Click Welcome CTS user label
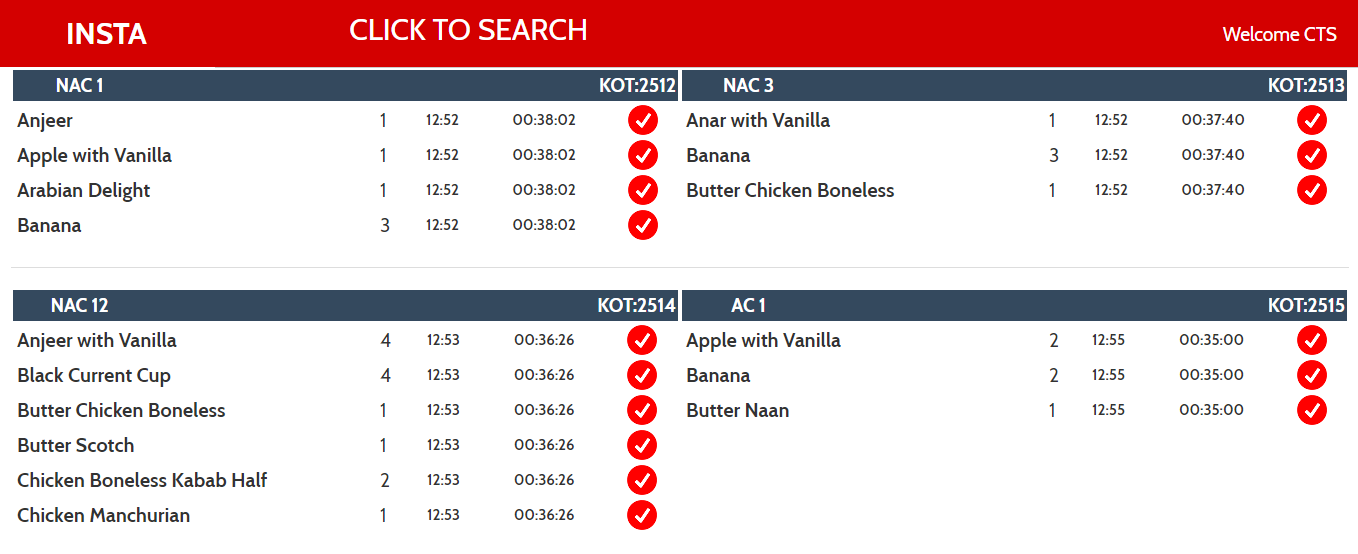1358x554 pixels. pos(1279,34)
